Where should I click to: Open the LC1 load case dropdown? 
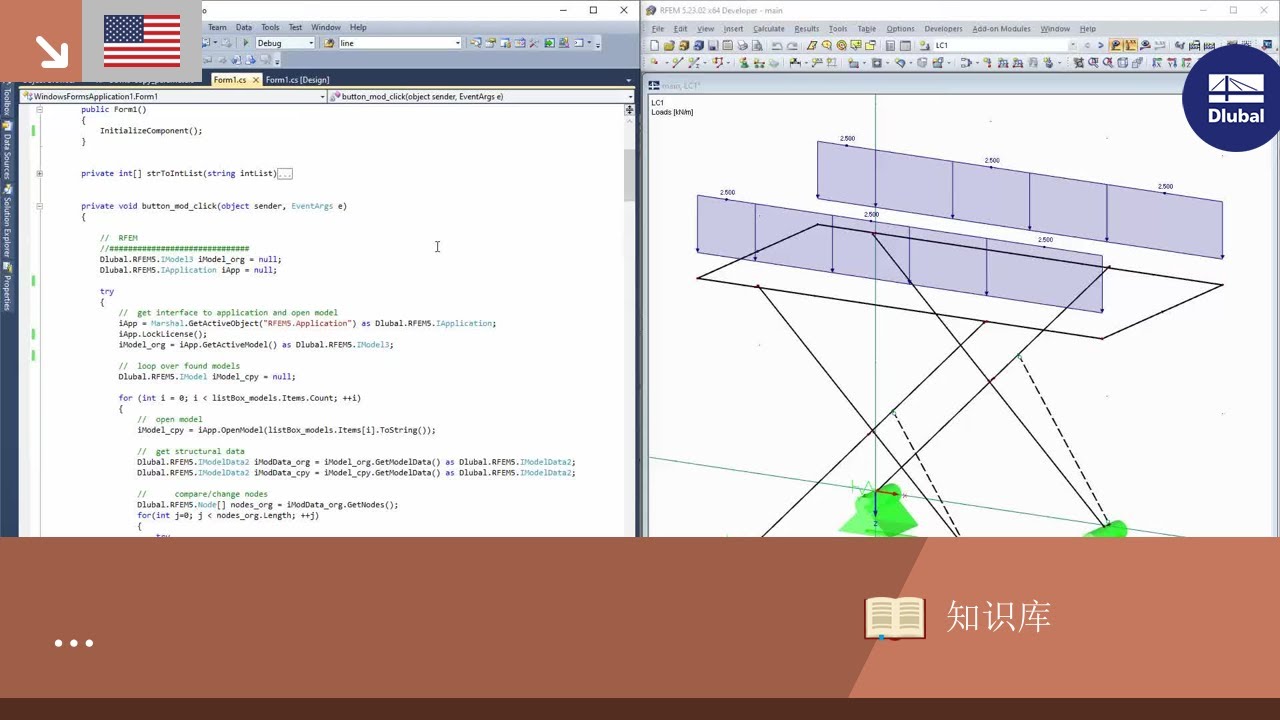pos(1072,45)
